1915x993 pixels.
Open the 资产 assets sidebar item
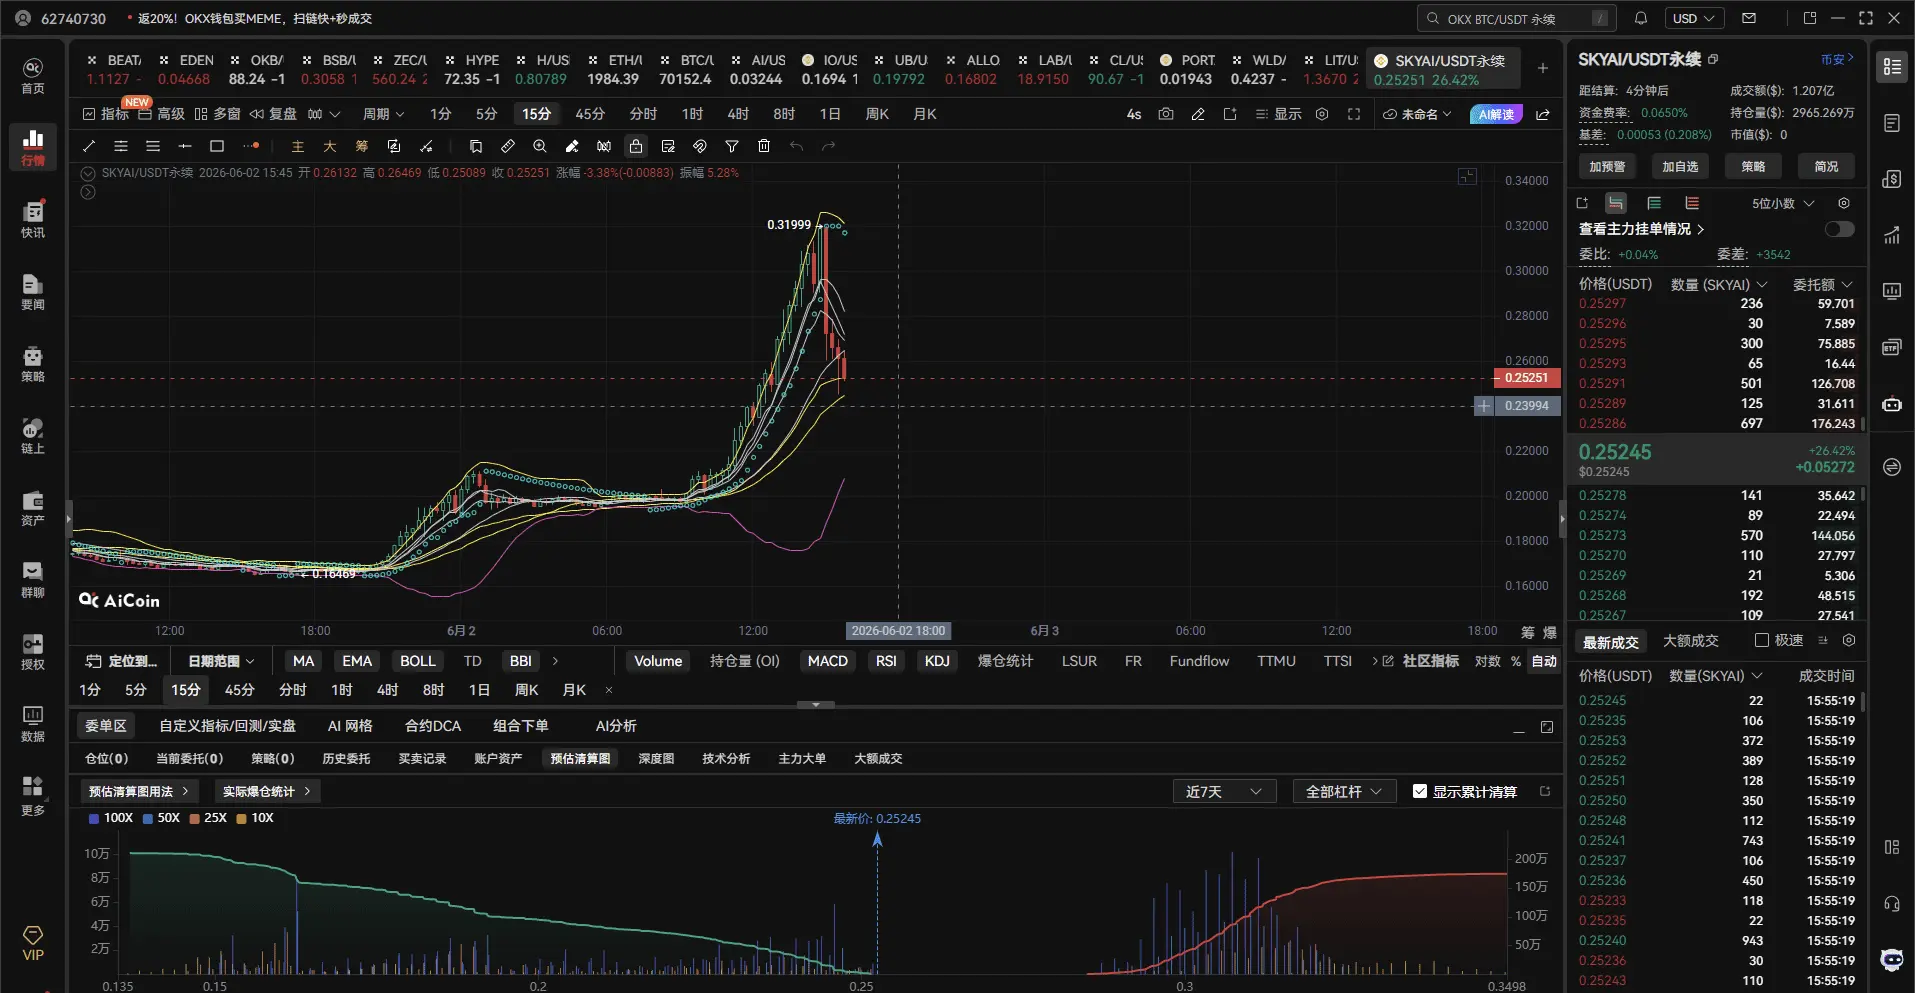click(x=33, y=507)
